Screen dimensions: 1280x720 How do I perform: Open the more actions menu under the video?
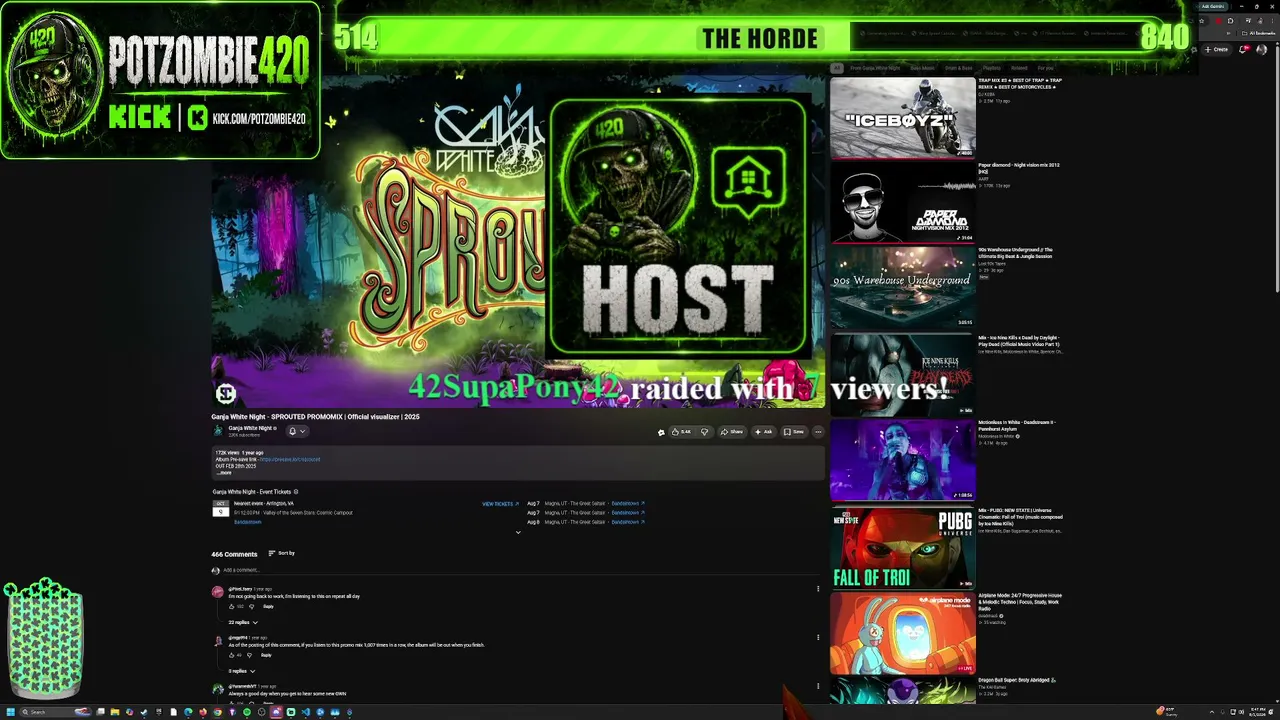coord(818,432)
